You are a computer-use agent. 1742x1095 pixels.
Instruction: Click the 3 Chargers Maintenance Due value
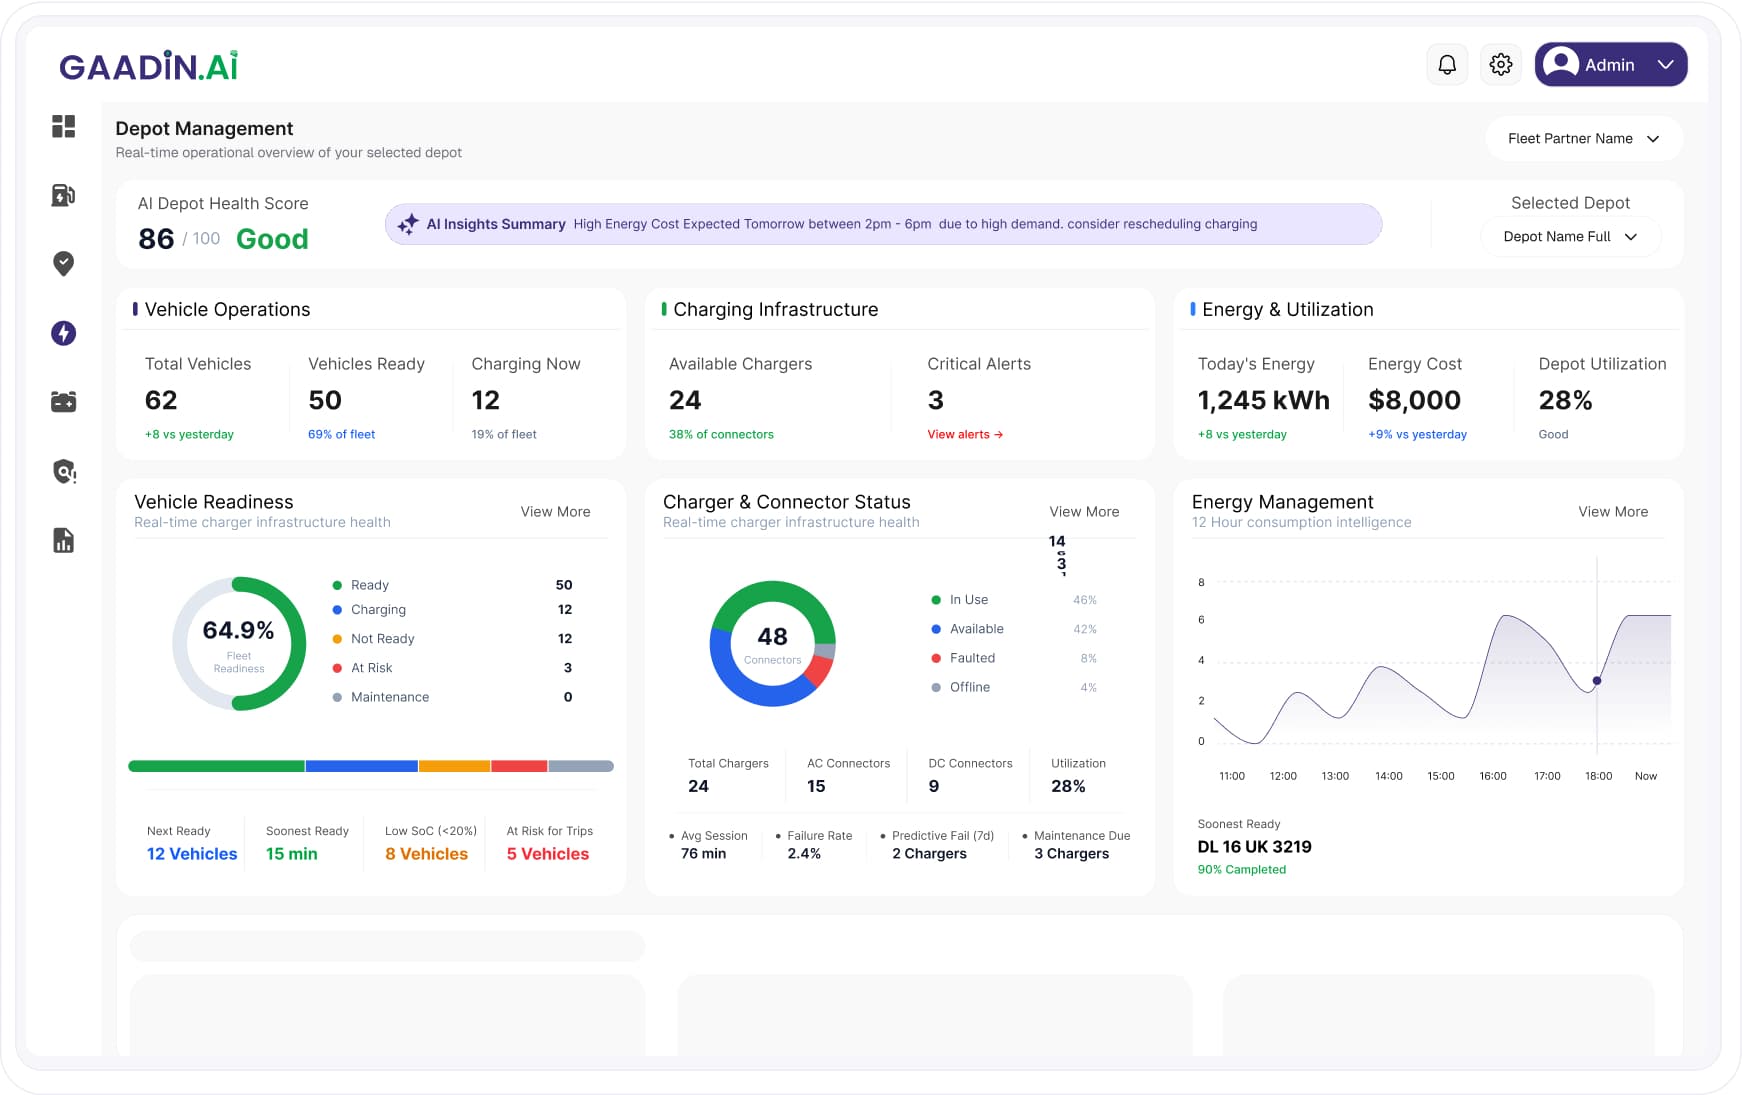point(1071,854)
